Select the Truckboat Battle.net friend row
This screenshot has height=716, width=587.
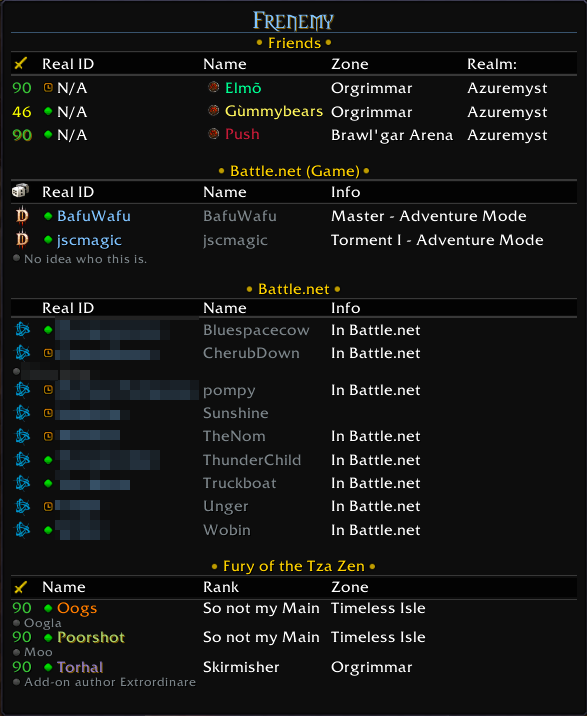294,483
